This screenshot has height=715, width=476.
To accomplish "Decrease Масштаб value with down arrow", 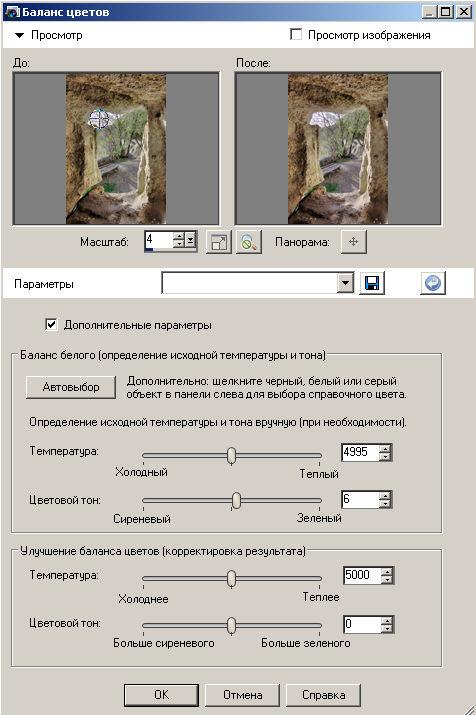I will 179,244.
